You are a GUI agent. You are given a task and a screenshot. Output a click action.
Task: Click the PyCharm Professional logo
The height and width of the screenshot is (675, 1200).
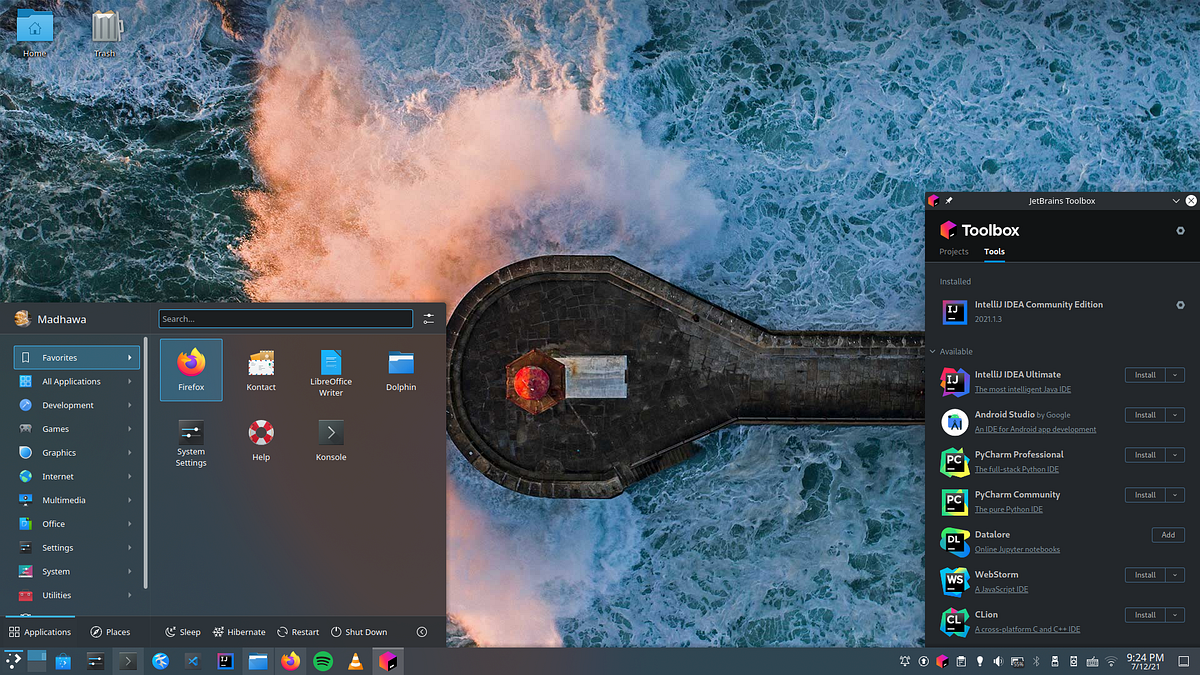coord(954,461)
